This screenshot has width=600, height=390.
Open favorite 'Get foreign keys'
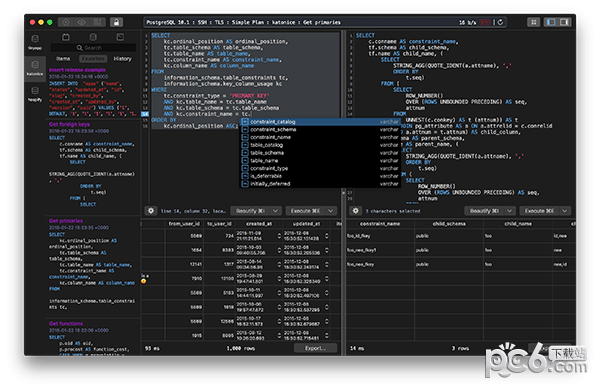(x=69, y=124)
